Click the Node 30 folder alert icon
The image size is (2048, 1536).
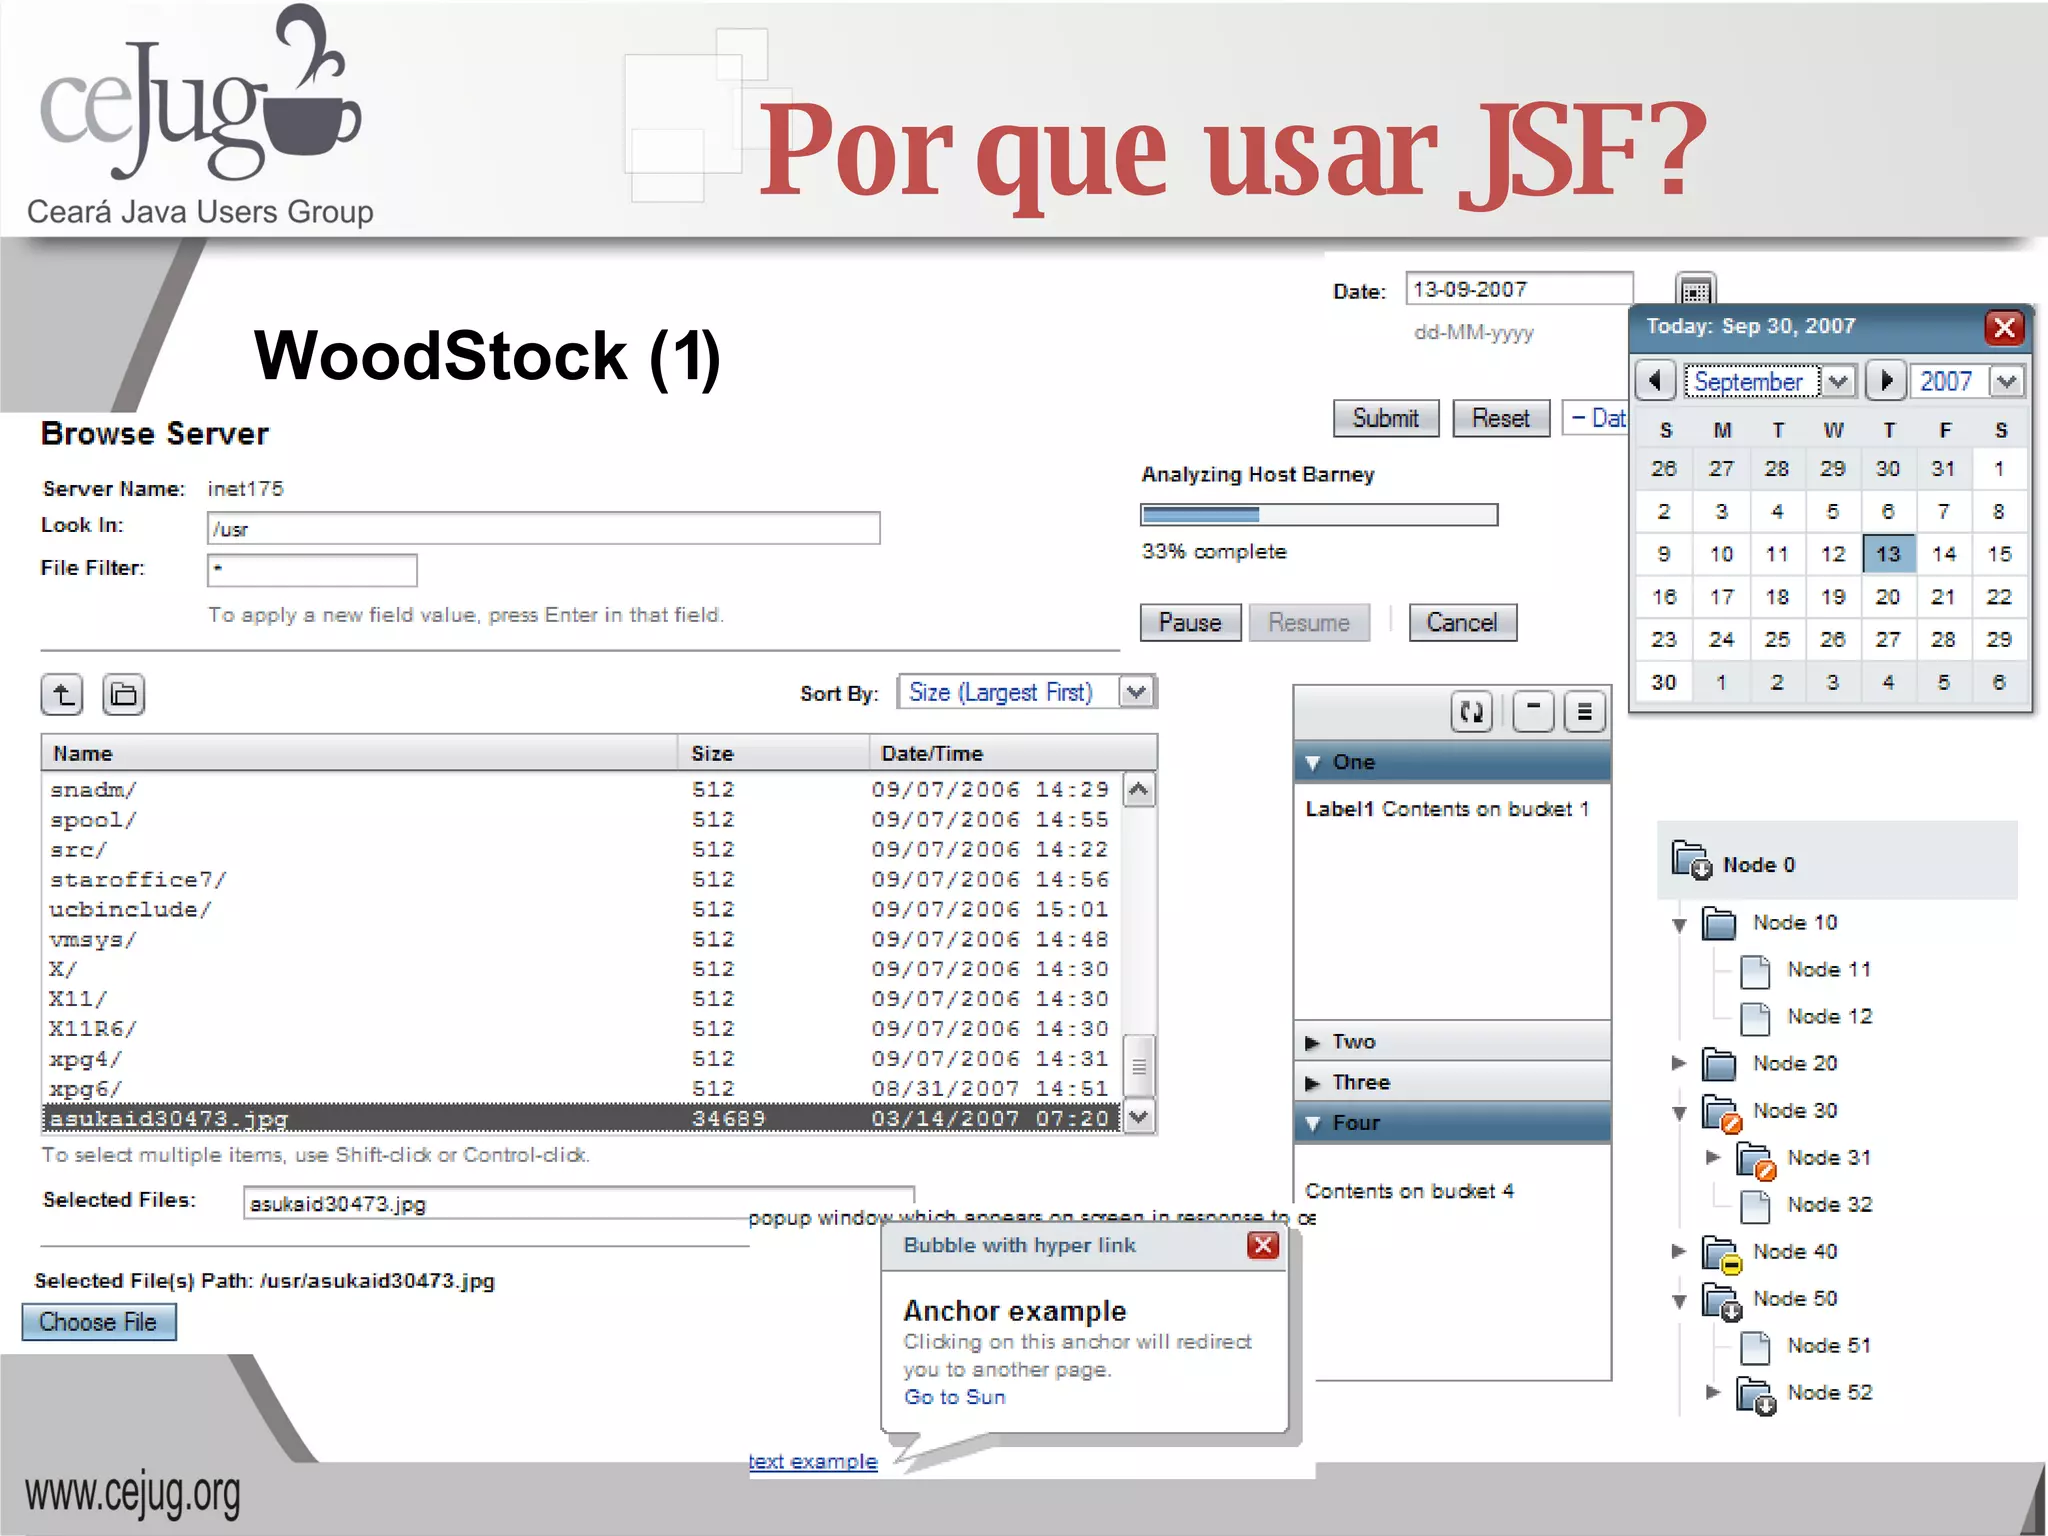1722,1113
